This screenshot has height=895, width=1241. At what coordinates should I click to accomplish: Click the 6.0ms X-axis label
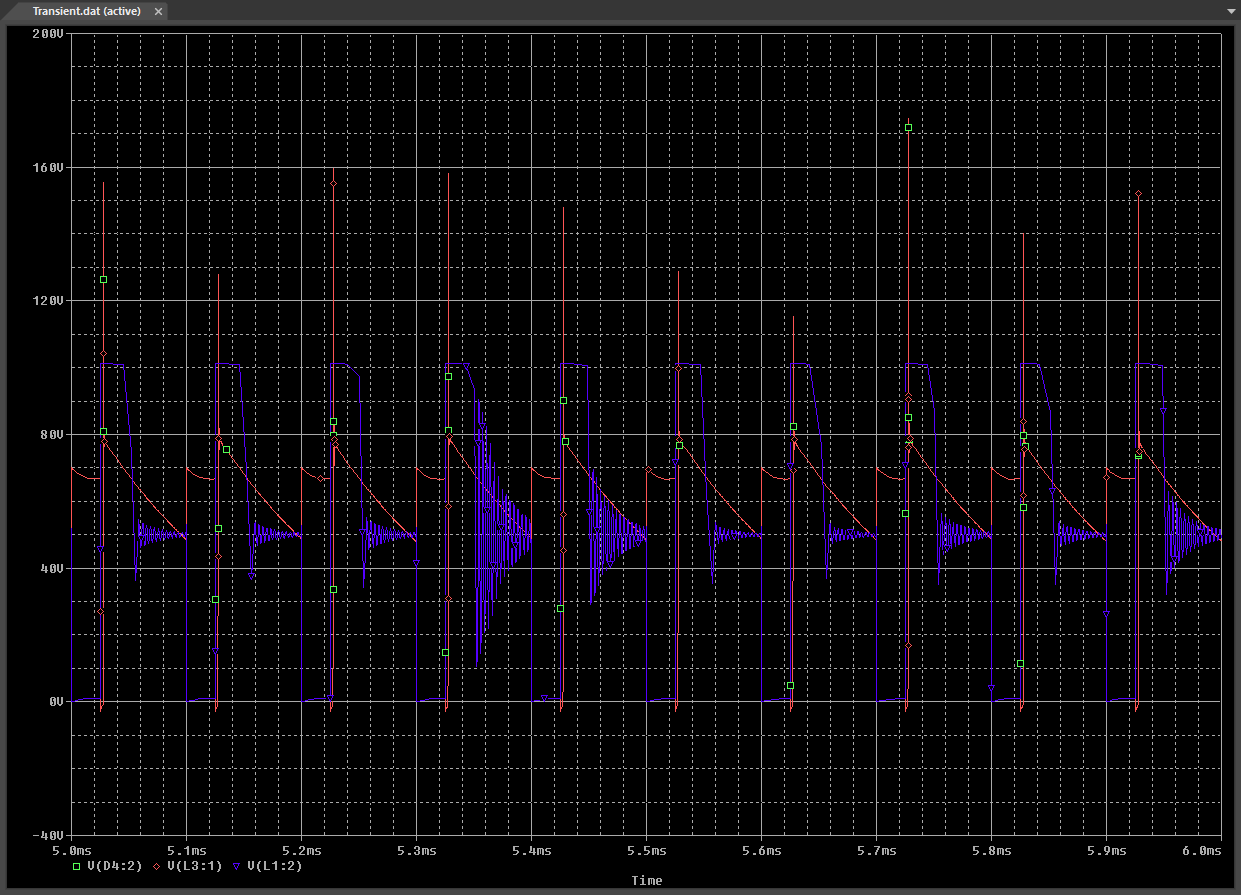click(x=1204, y=850)
